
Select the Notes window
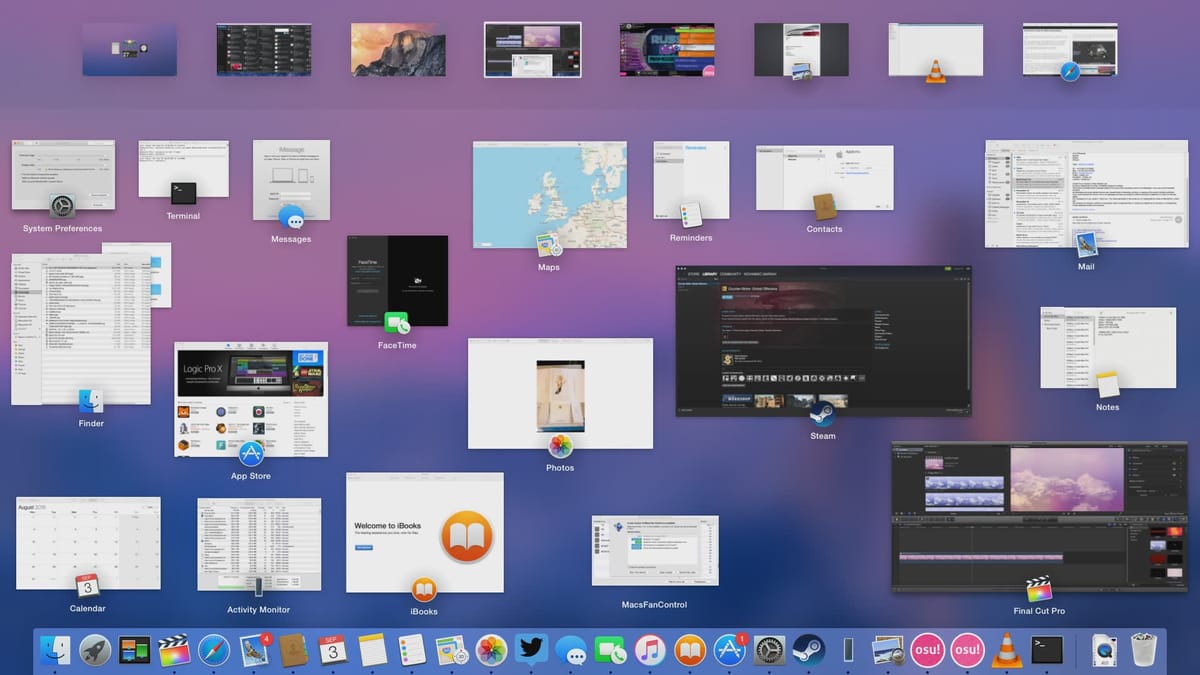tap(1107, 347)
